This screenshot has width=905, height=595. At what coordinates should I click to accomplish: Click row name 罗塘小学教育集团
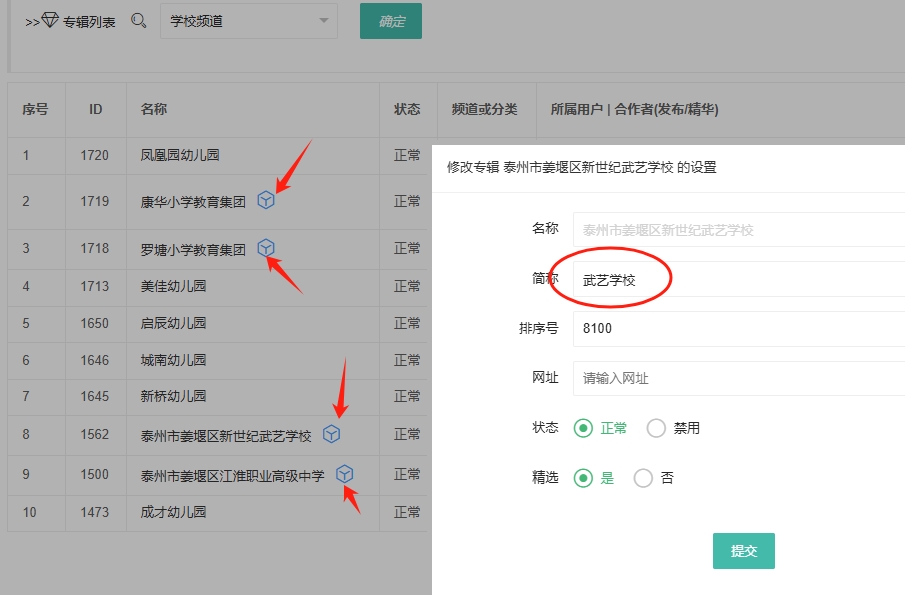[193, 249]
